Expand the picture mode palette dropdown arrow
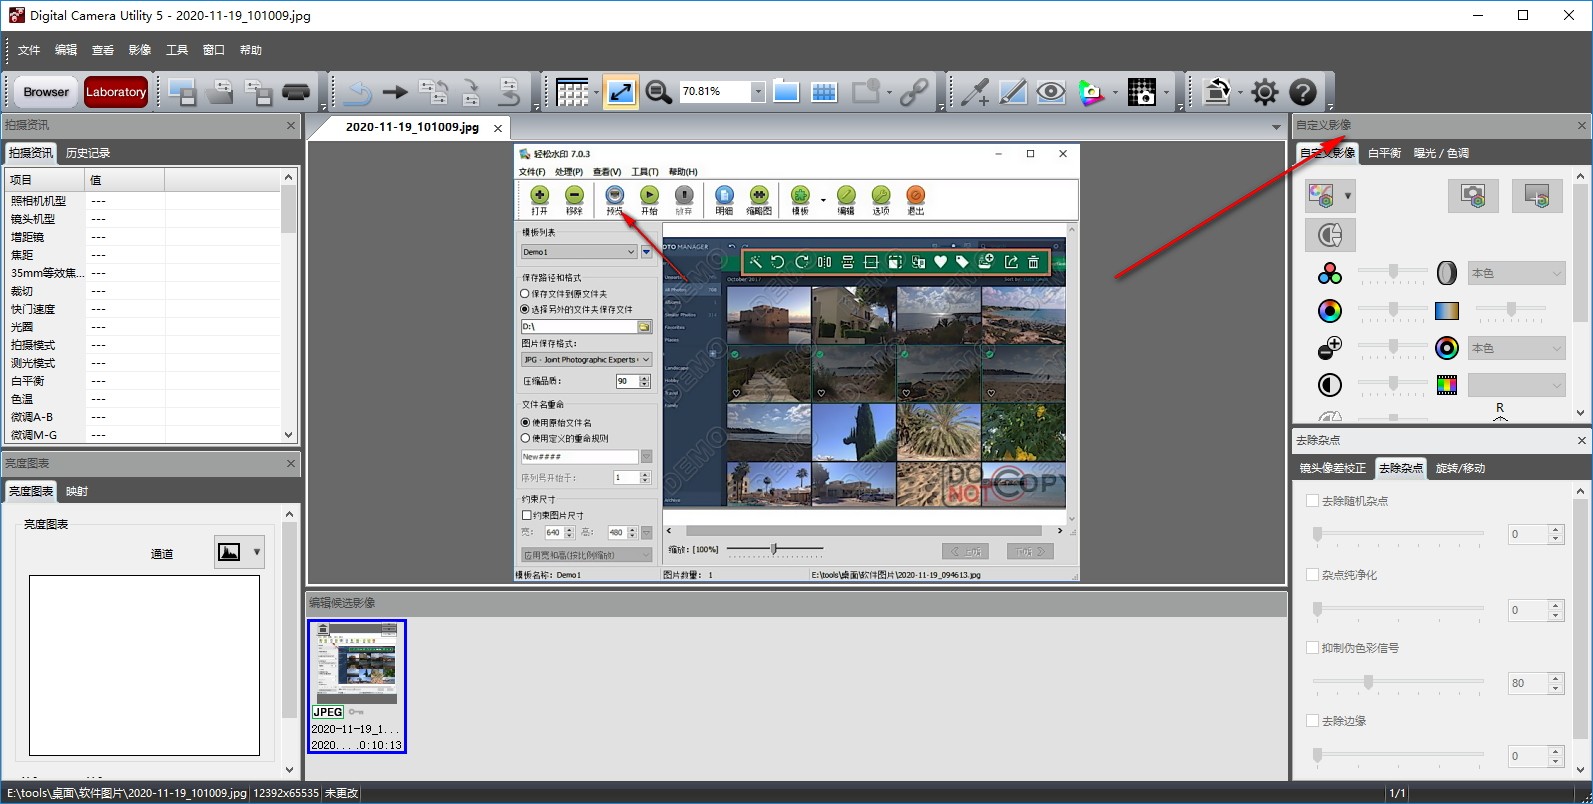The width and height of the screenshot is (1593, 804). click(x=1348, y=196)
